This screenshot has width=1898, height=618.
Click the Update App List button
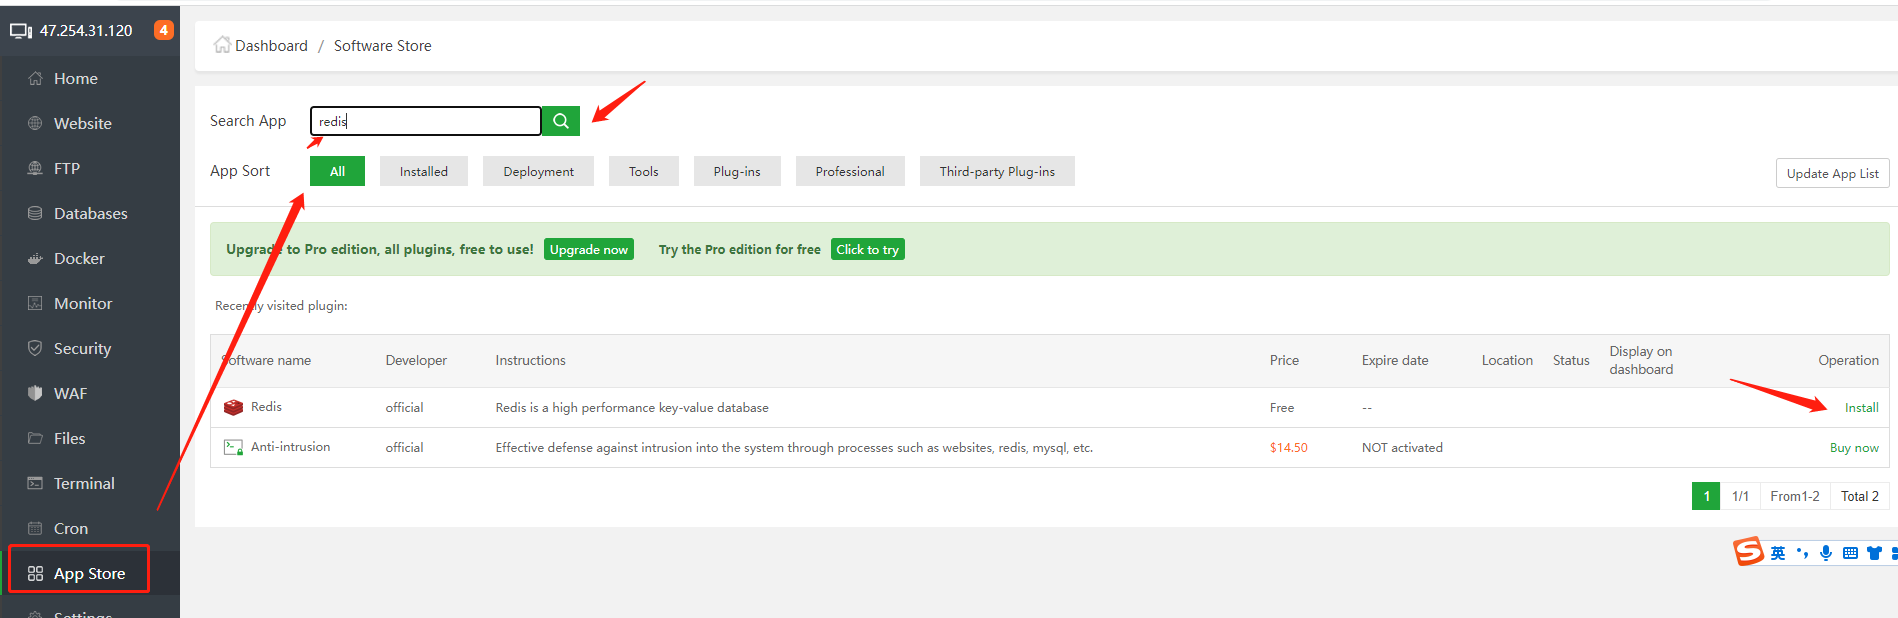[x=1832, y=173]
